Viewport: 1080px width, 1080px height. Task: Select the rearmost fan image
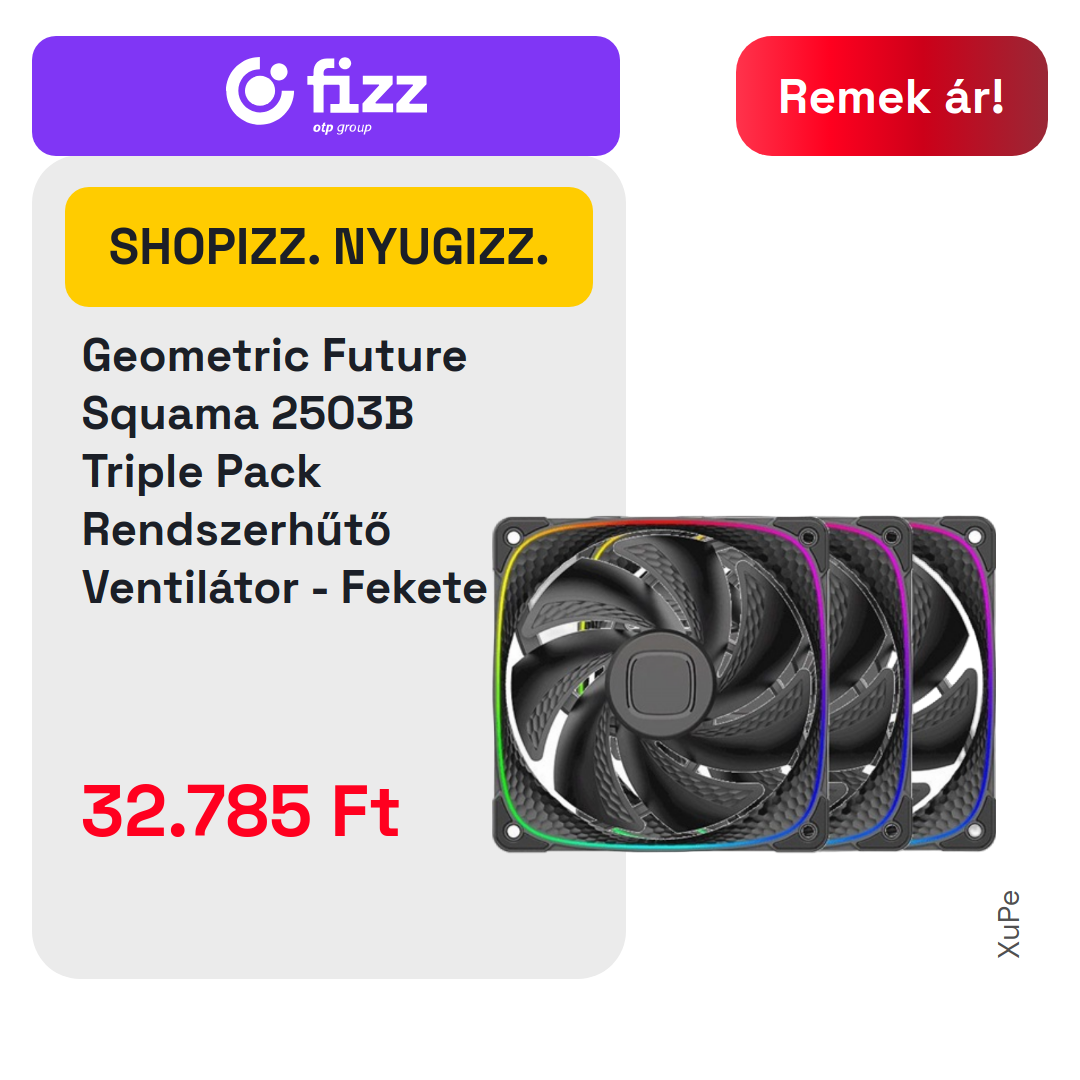[954, 683]
